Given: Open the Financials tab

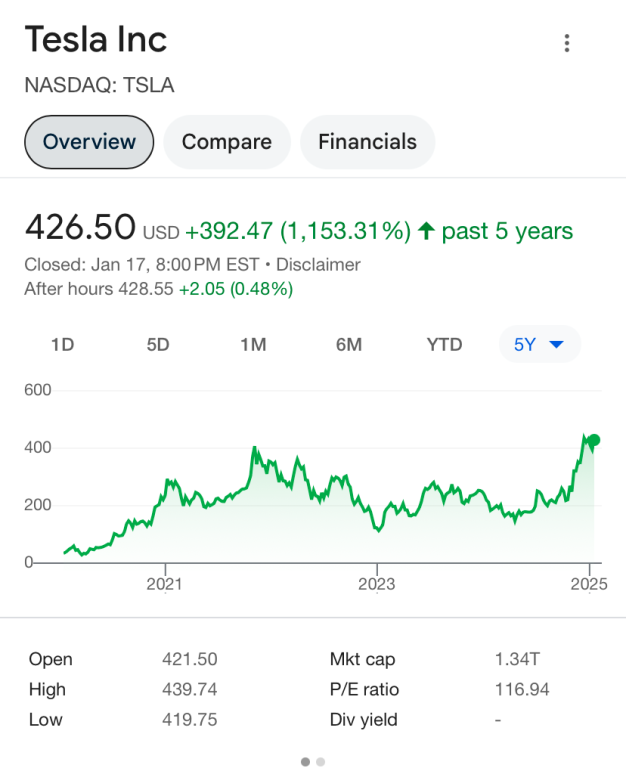Looking at the screenshot, I should 367,142.
